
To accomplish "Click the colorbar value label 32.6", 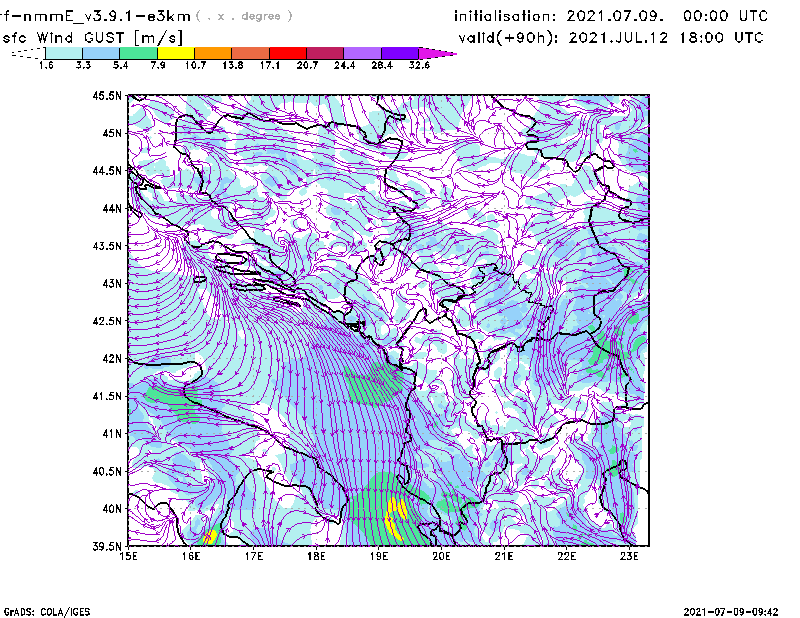I will click(x=419, y=65).
